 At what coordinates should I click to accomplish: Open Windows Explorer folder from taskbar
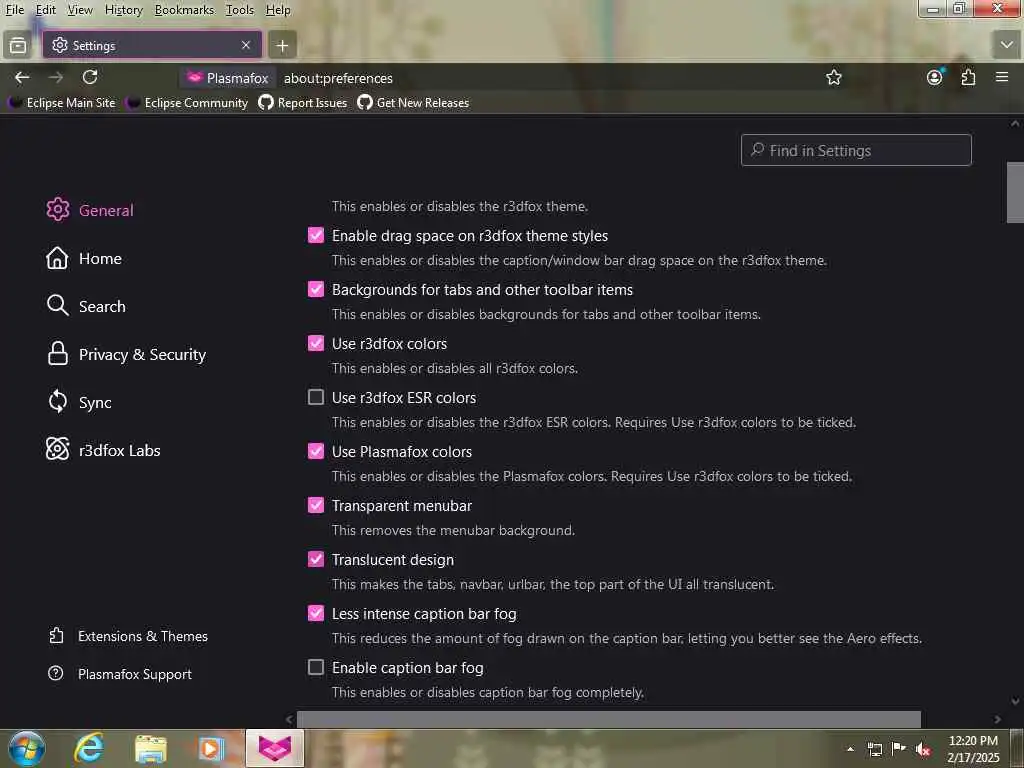click(x=151, y=748)
